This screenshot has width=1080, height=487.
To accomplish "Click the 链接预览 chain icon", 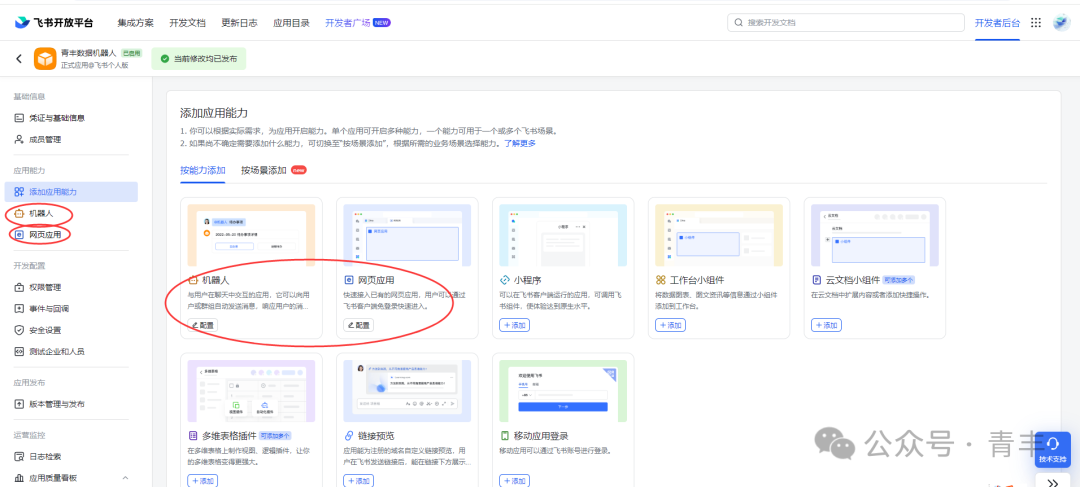I will click(x=349, y=436).
